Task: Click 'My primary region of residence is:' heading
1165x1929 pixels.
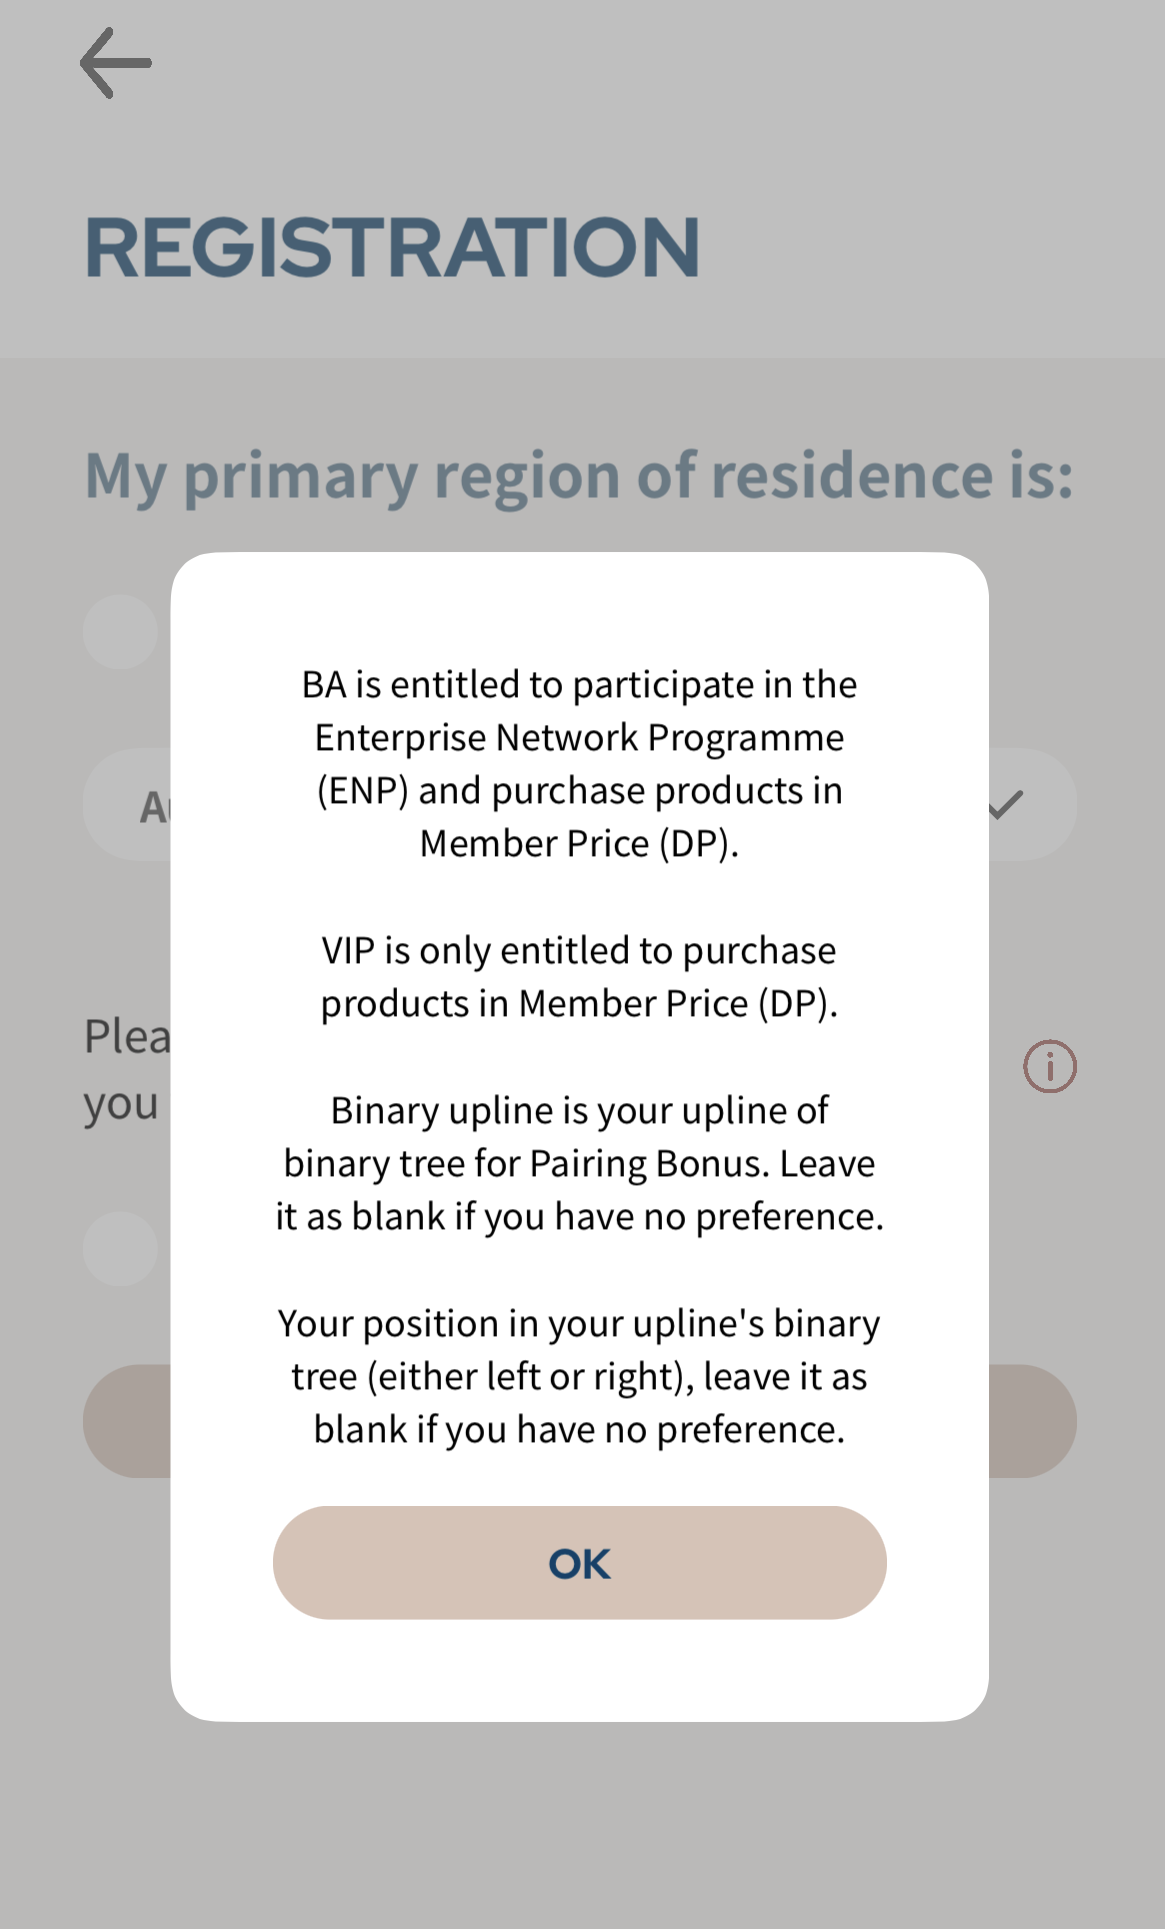Action: (x=579, y=475)
